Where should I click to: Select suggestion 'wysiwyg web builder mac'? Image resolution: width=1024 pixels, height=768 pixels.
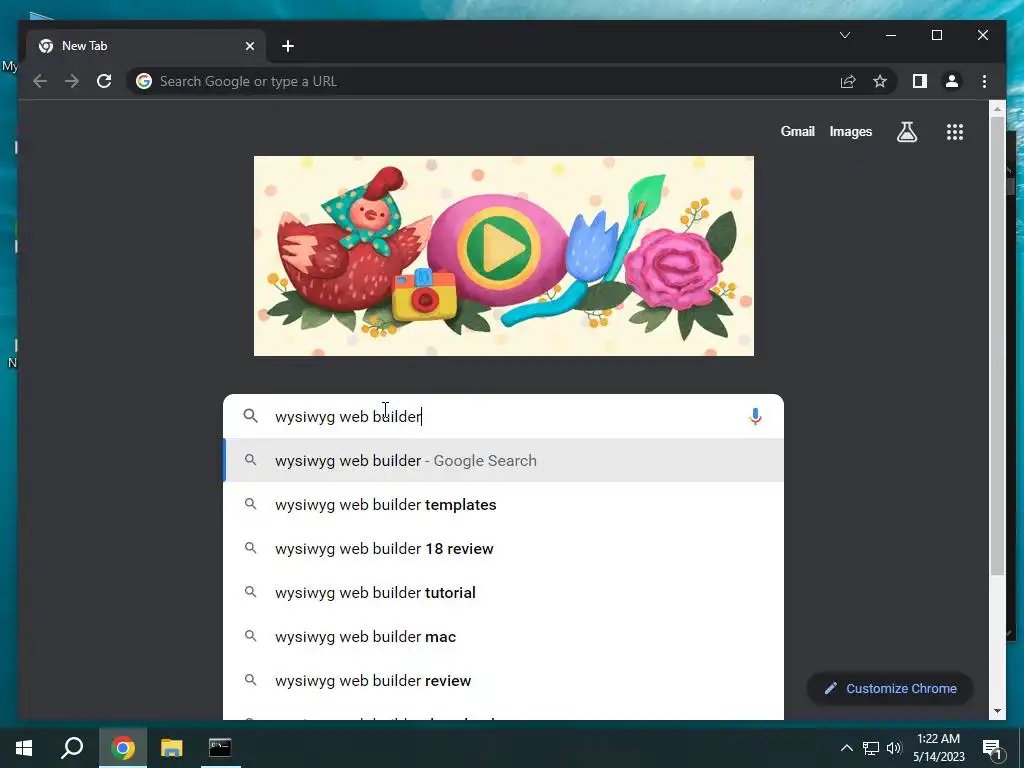point(503,636)
